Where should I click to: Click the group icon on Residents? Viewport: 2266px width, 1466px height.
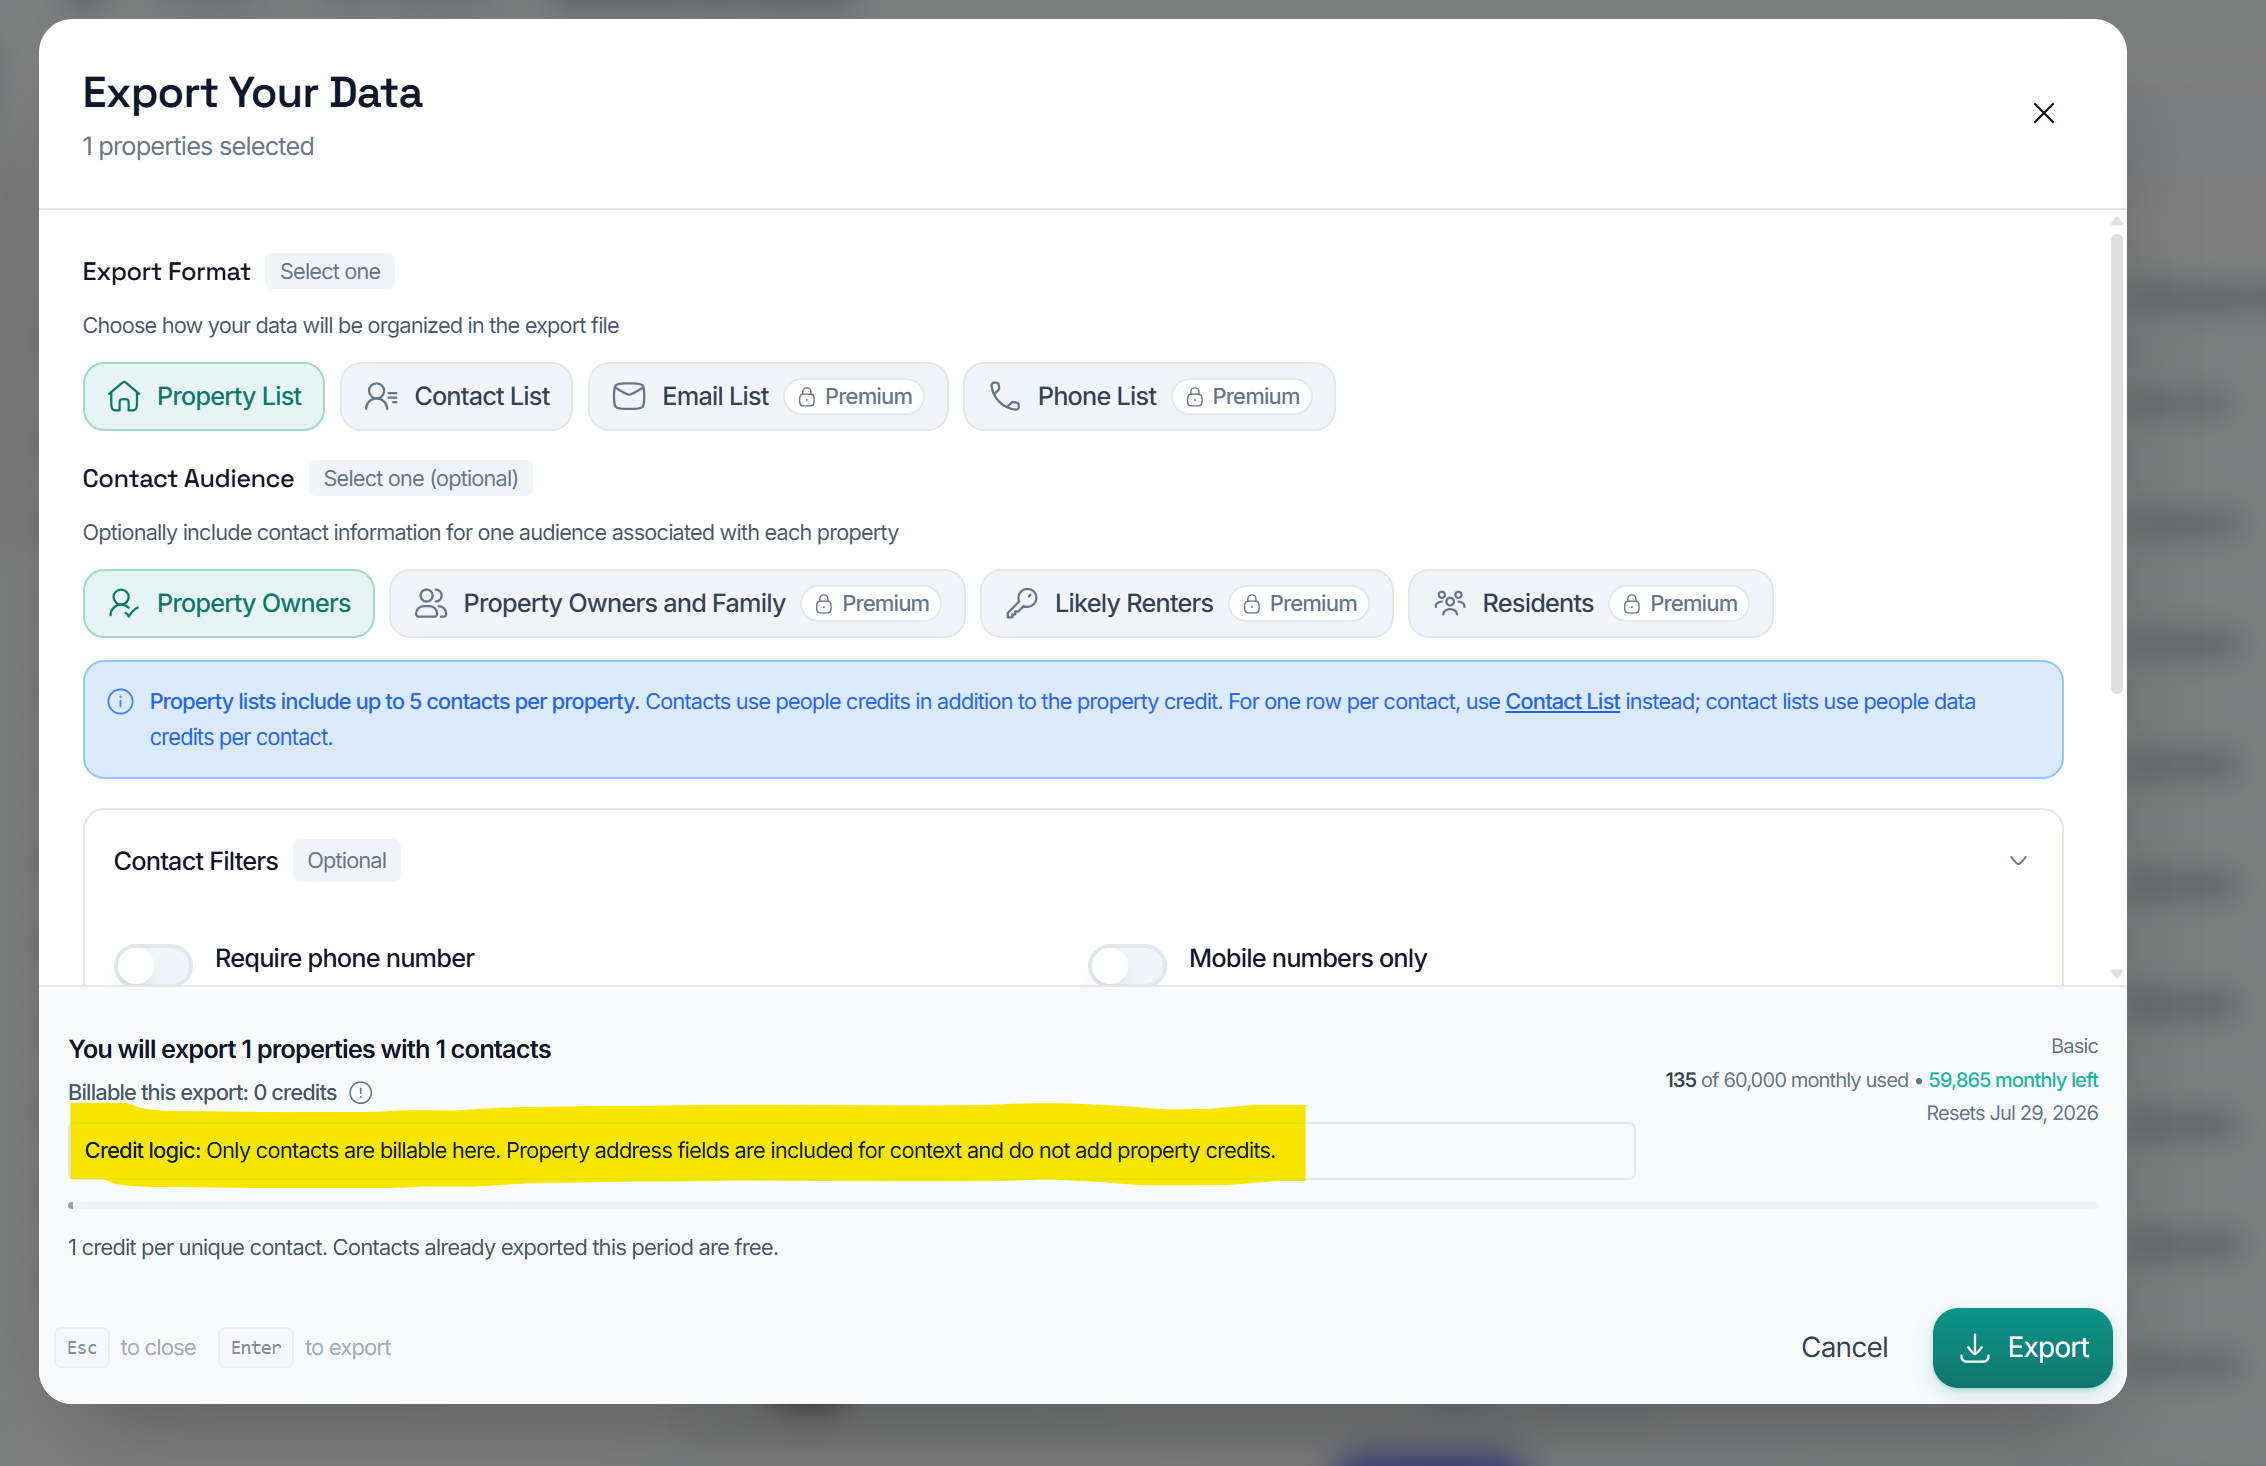pos(1450,602)
